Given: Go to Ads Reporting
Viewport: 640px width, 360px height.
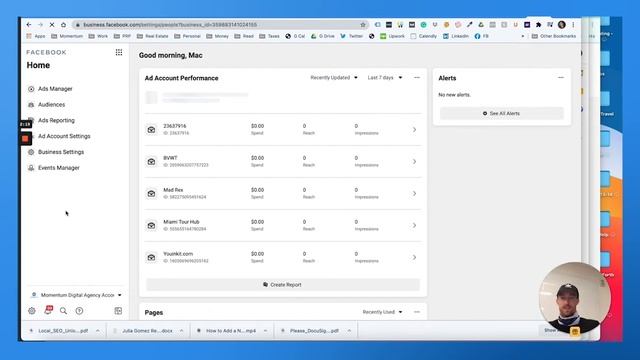Looking at the screenshot, I should tap(56, 120).
